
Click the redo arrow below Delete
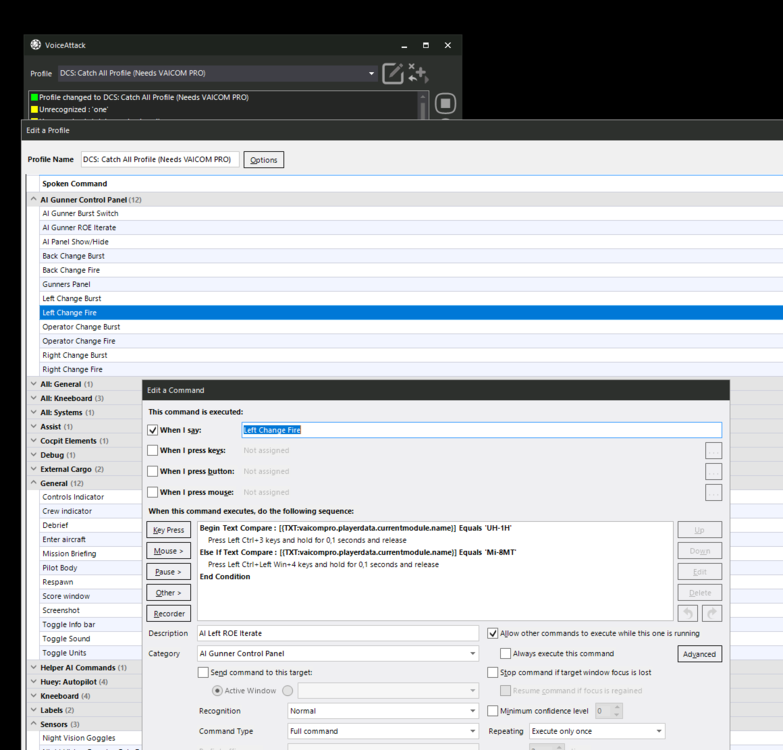click(712, 614)
